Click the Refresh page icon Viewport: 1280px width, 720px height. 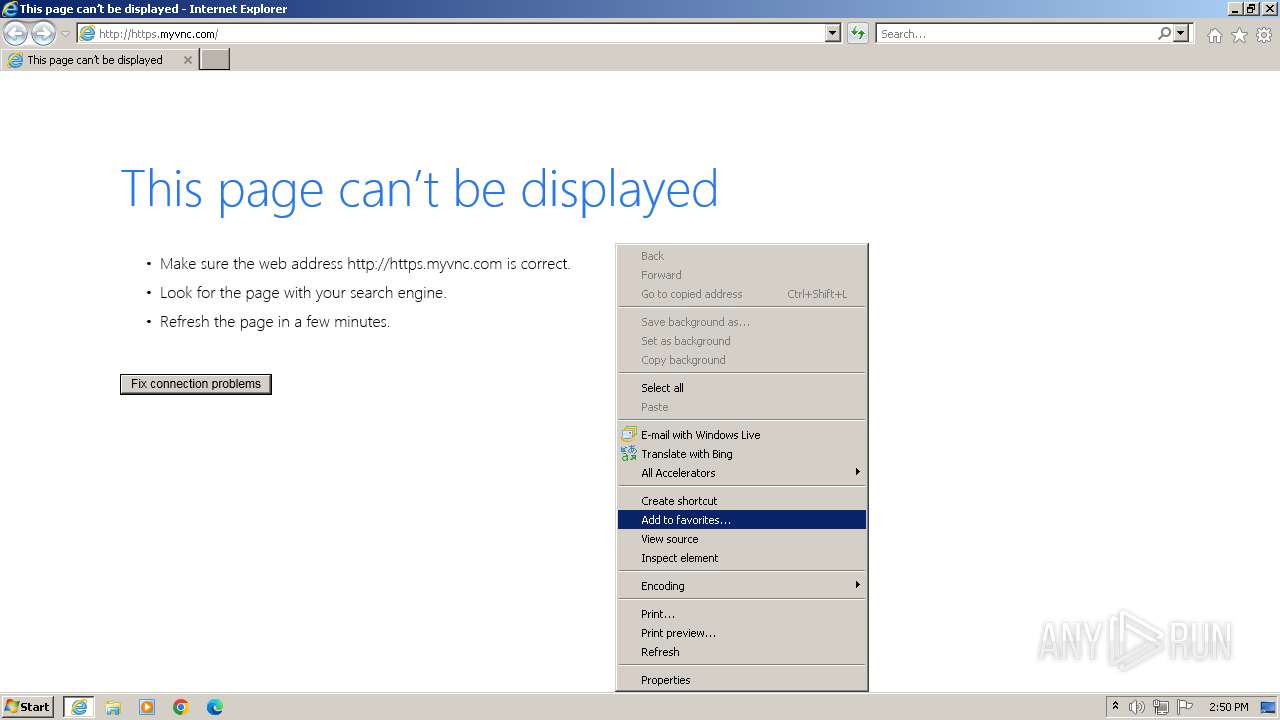(858, 34)
